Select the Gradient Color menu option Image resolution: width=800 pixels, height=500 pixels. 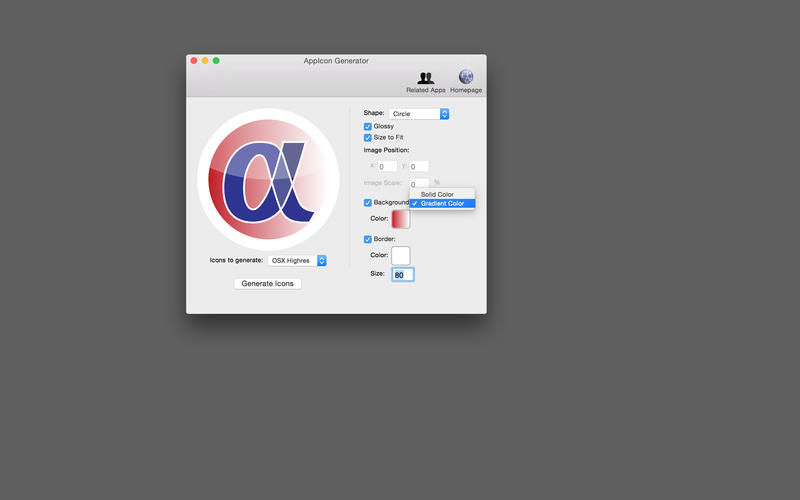442,203
